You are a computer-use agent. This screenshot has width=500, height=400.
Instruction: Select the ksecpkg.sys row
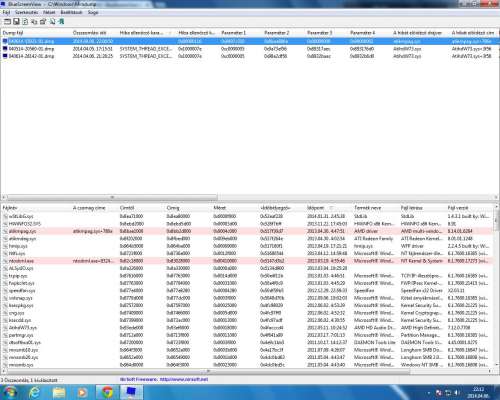tap(247, 305)
